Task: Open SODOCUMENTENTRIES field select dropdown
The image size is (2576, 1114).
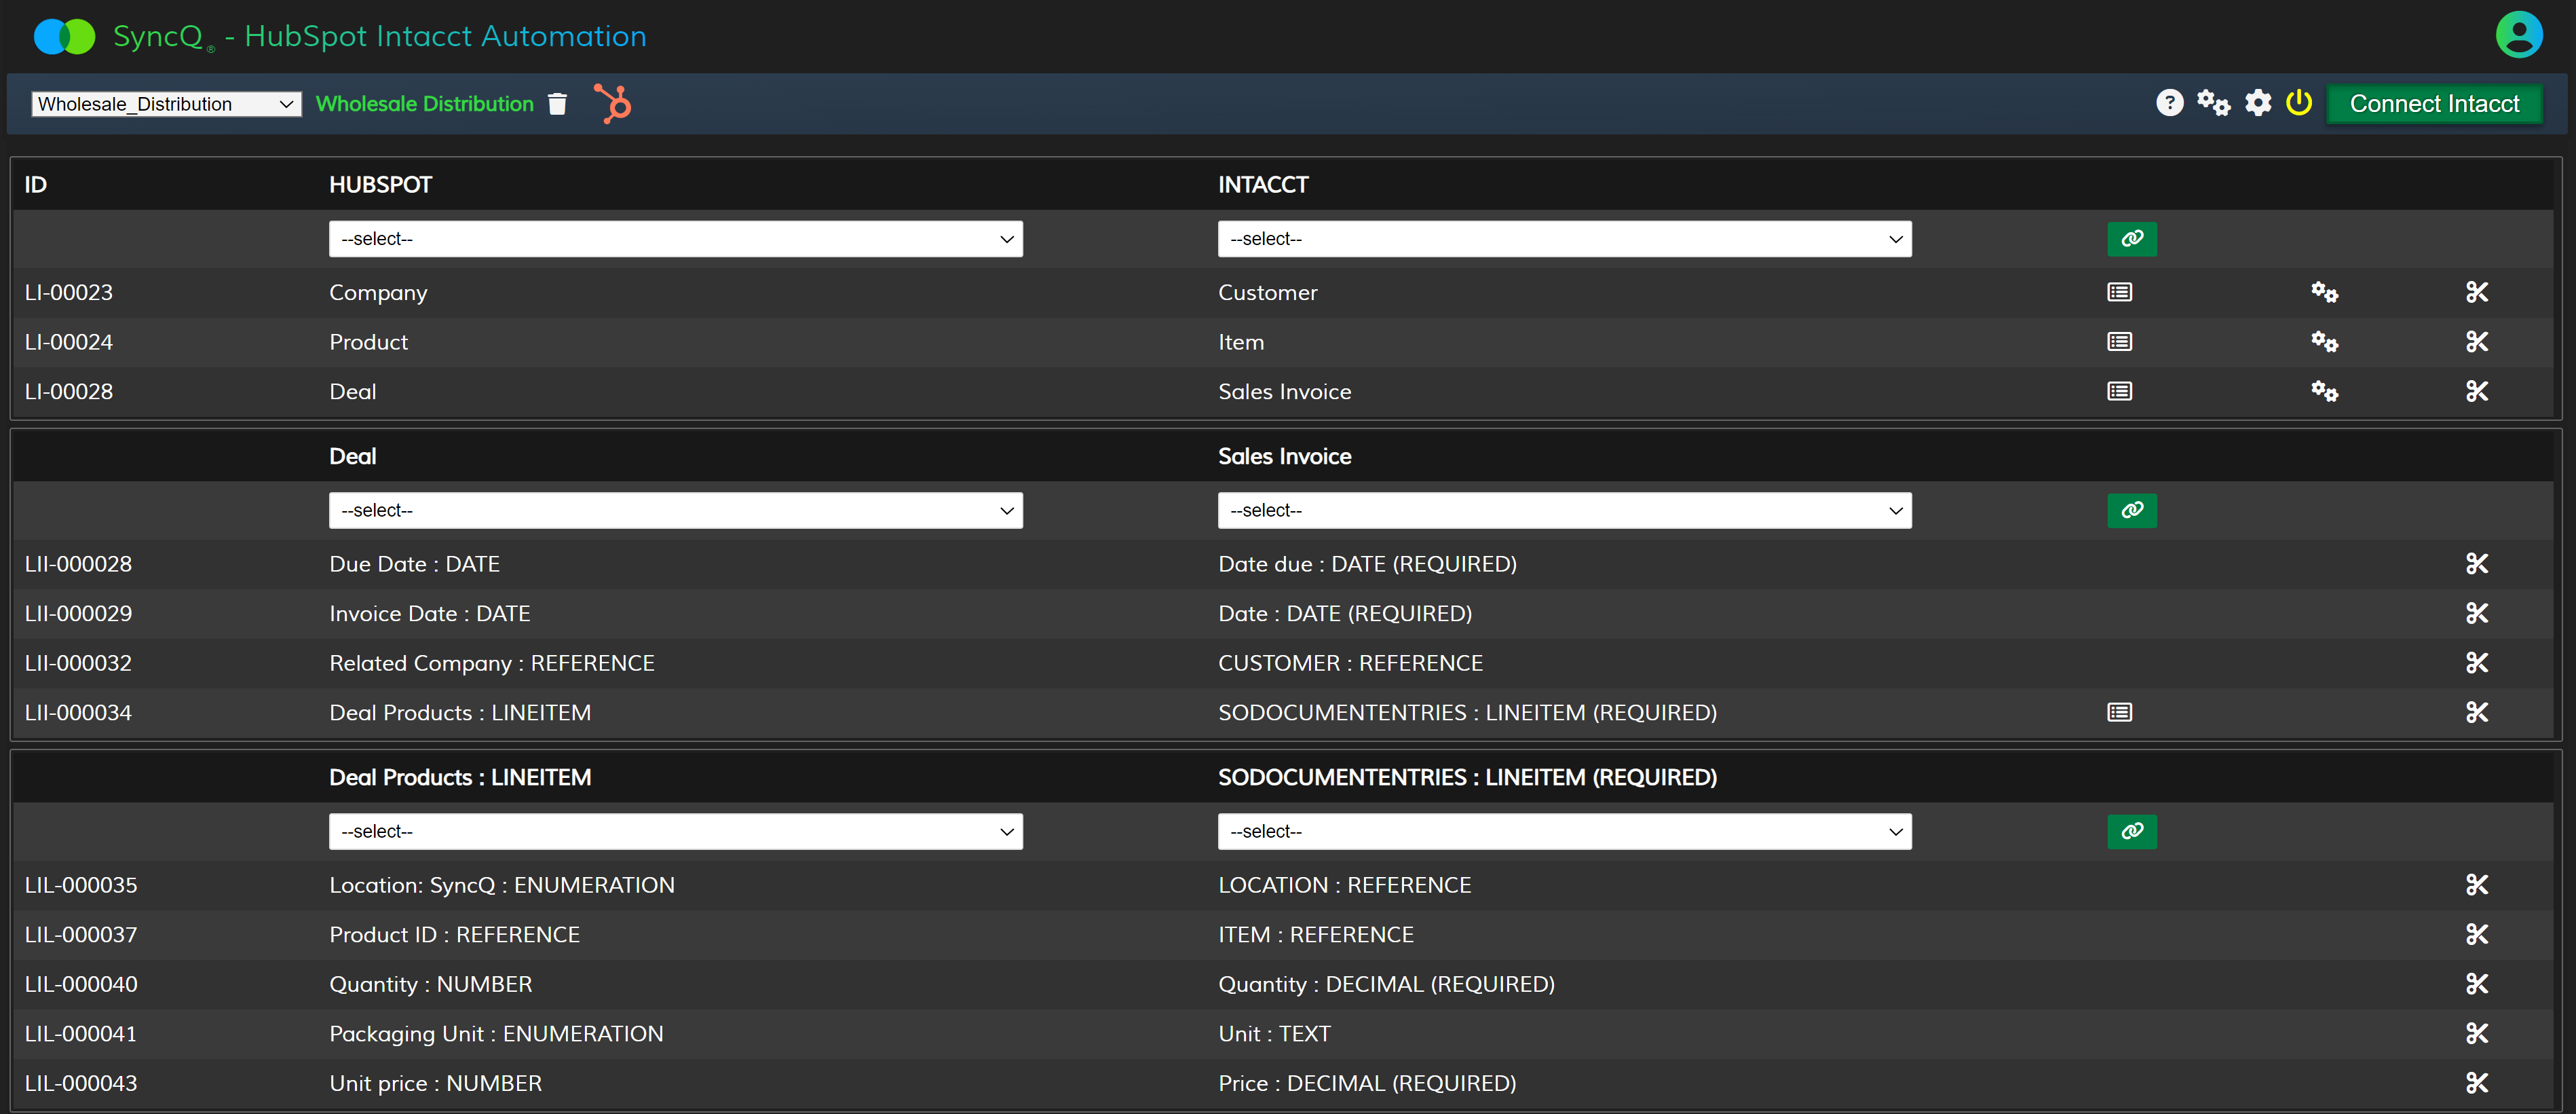Action: (x=1564, y=832)
